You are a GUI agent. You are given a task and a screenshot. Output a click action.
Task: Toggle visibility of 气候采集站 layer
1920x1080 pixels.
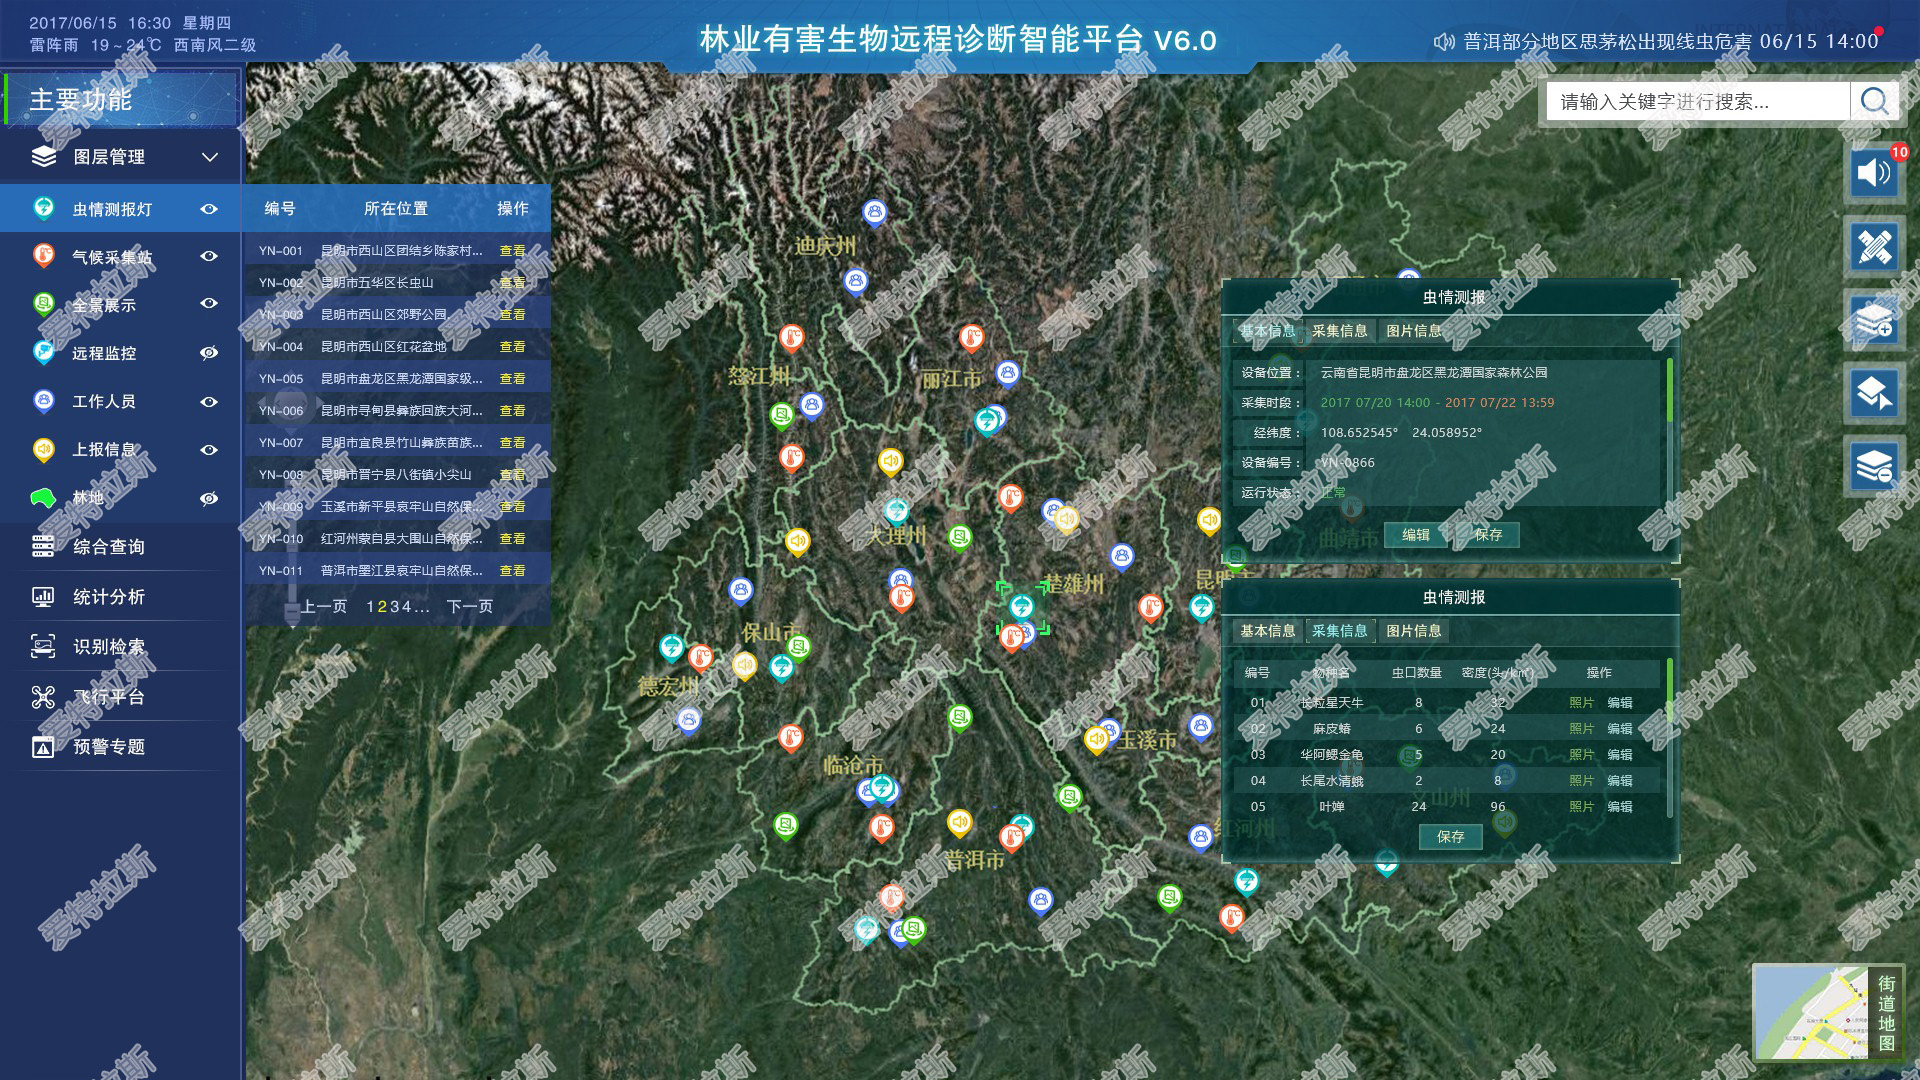pyautogui.click(x=209, y=256)
